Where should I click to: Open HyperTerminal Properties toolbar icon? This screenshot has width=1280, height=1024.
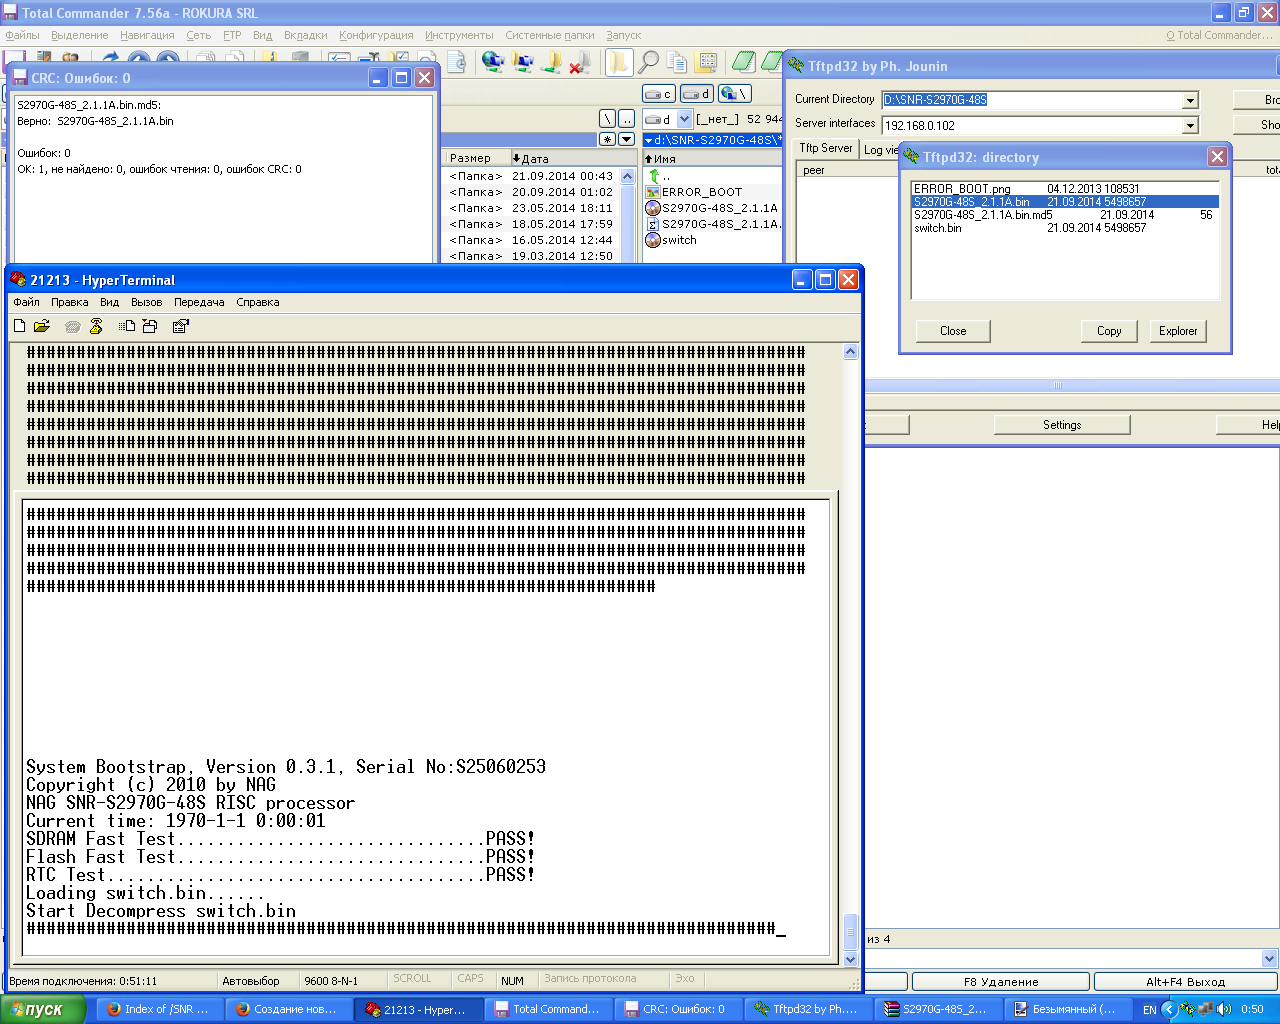181,326
